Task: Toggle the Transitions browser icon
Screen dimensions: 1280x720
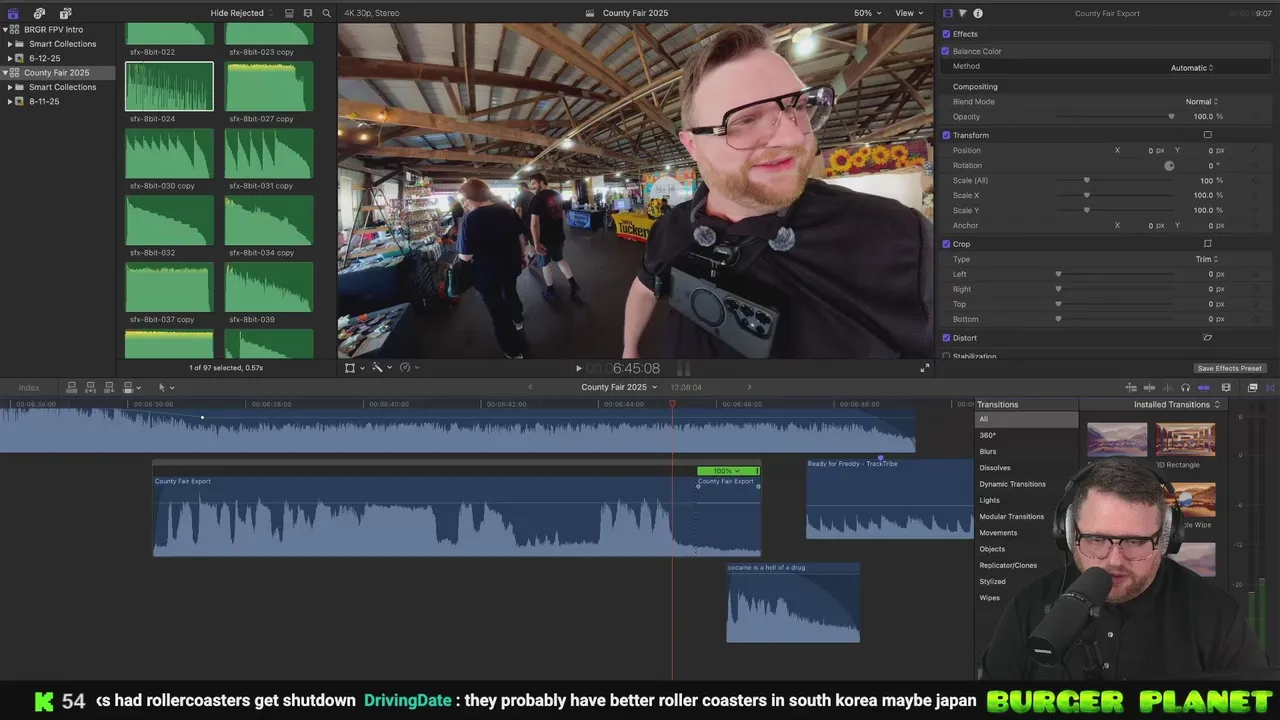Action: click(x=1271, y=387)
